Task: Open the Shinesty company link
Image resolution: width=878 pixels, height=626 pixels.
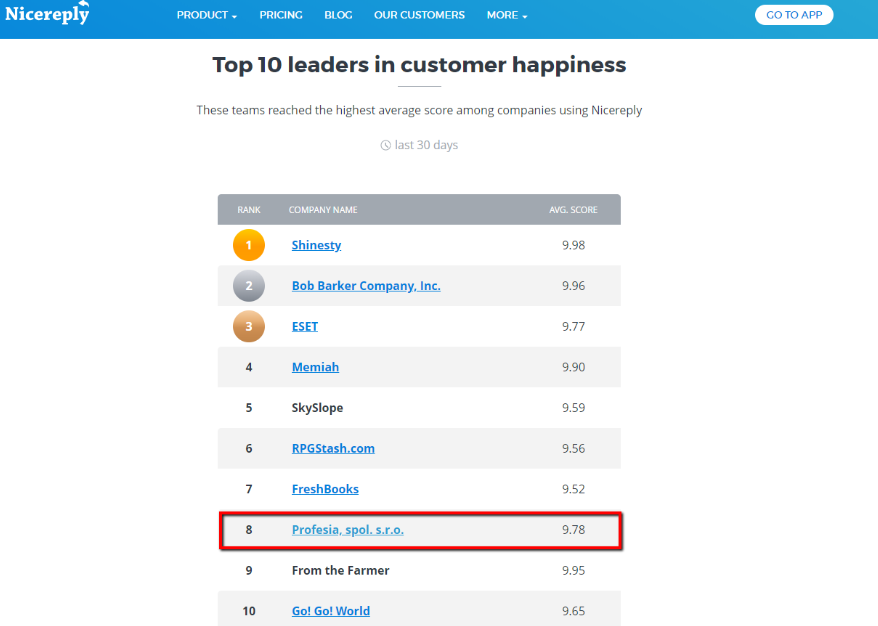Action: [x=316, y=245]
